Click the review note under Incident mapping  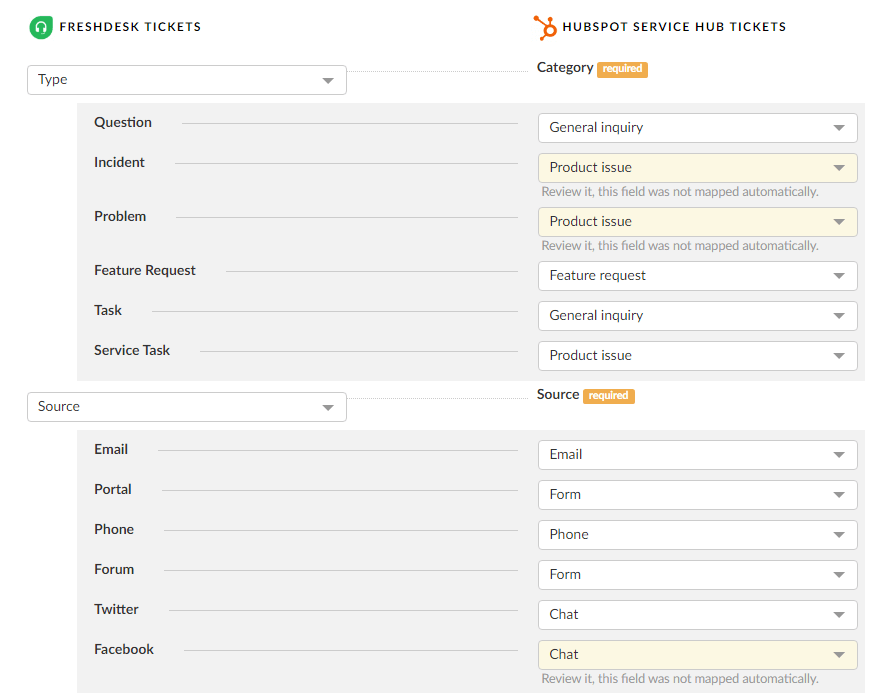click(680, 192)
